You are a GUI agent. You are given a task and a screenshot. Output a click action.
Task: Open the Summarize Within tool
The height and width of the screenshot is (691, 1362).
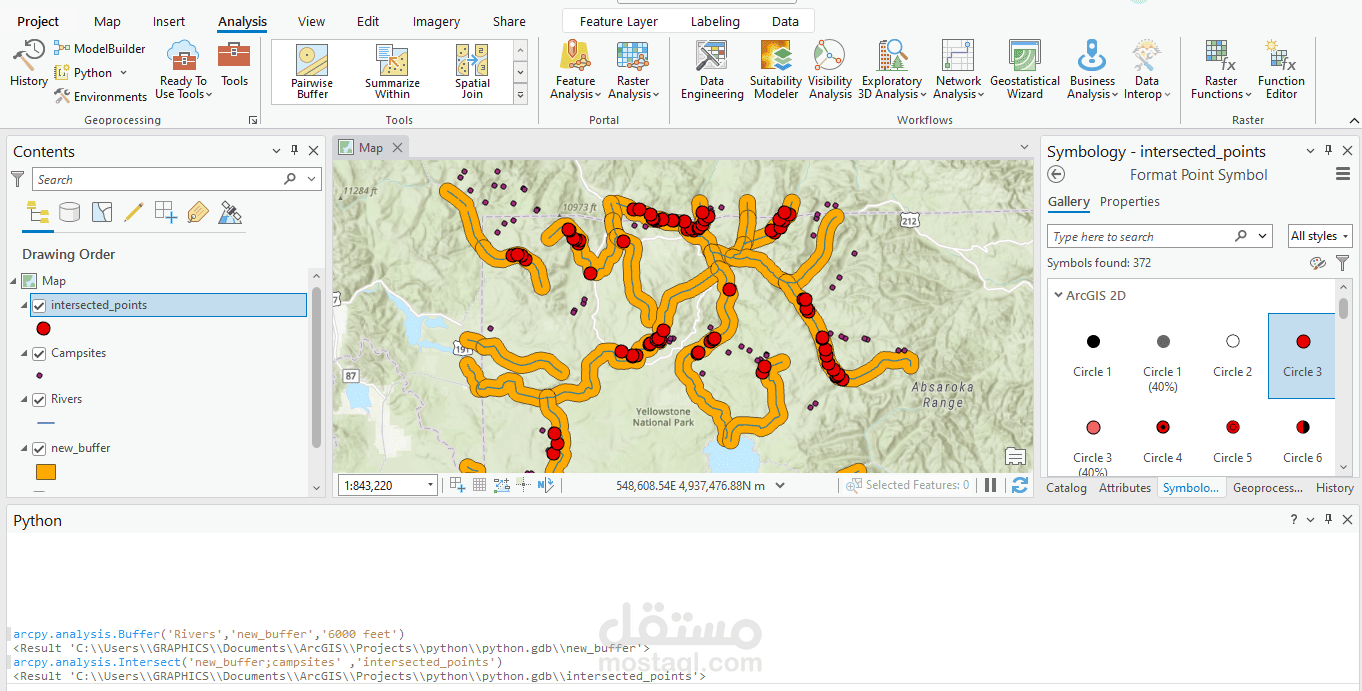(392, 72)
